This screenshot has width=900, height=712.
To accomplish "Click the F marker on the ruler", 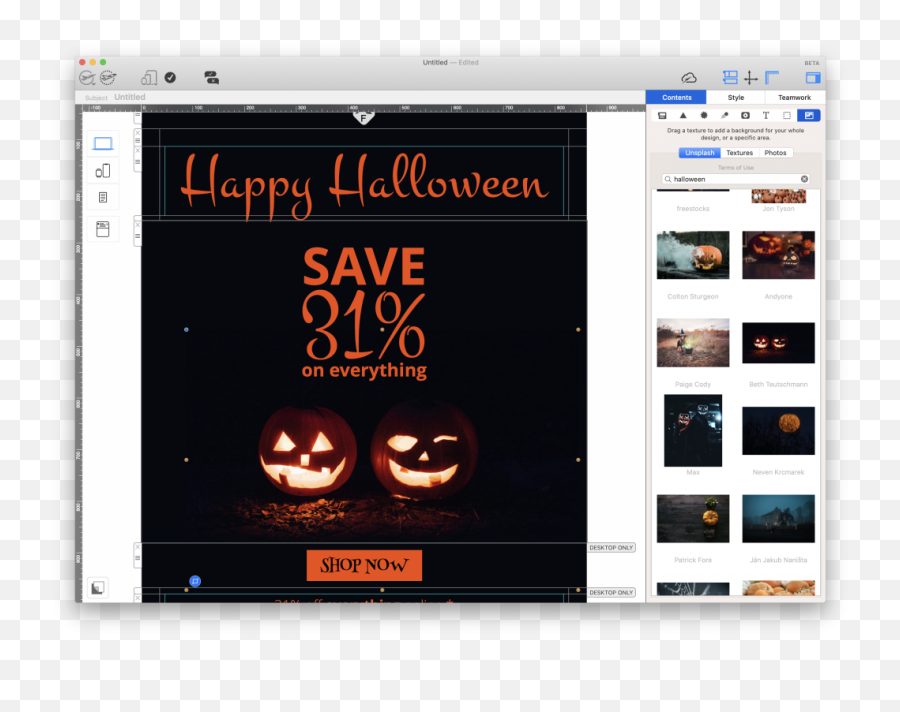I will (363, 118).
